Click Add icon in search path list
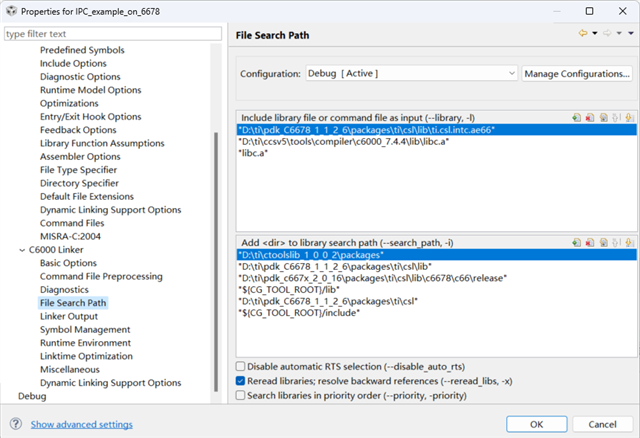This screenshot has height=438, width=640. [x=577, y=243]
